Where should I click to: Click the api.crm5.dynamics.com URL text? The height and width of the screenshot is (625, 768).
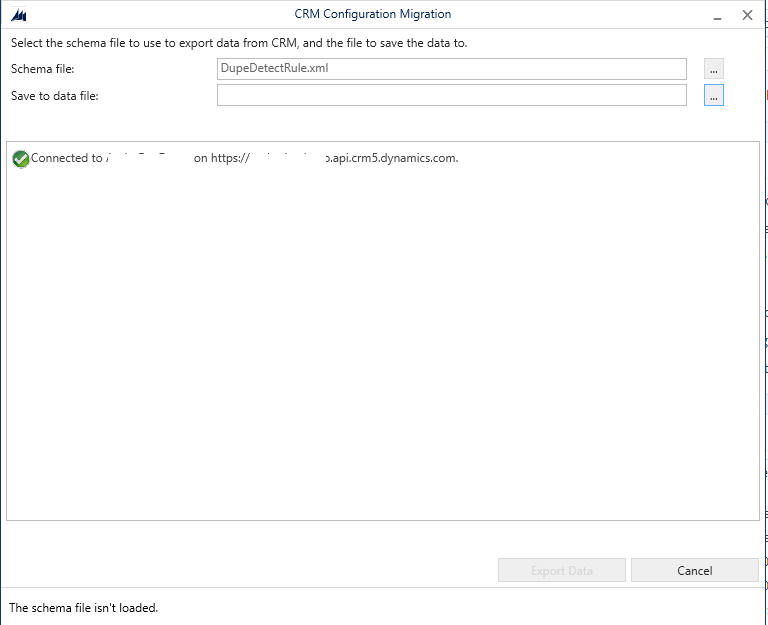390,158
